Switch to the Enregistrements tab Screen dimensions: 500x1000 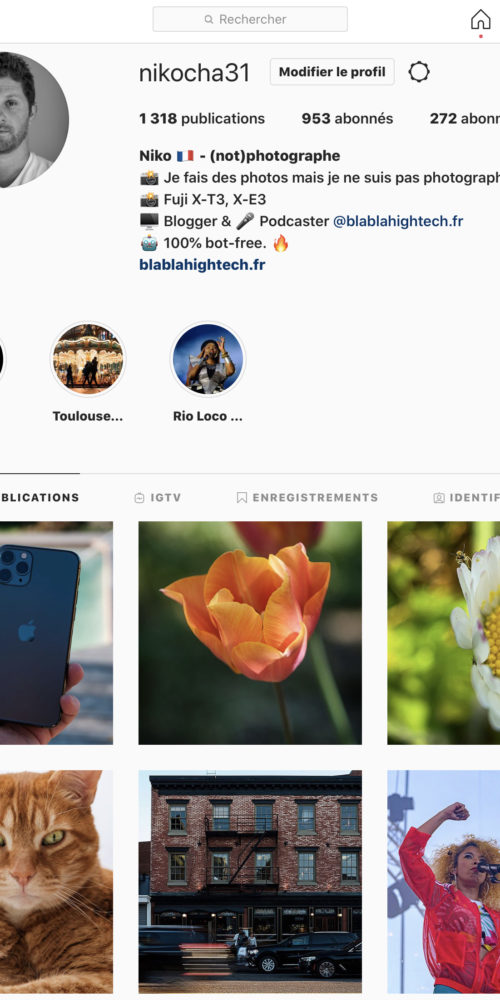tap(307, 497)
